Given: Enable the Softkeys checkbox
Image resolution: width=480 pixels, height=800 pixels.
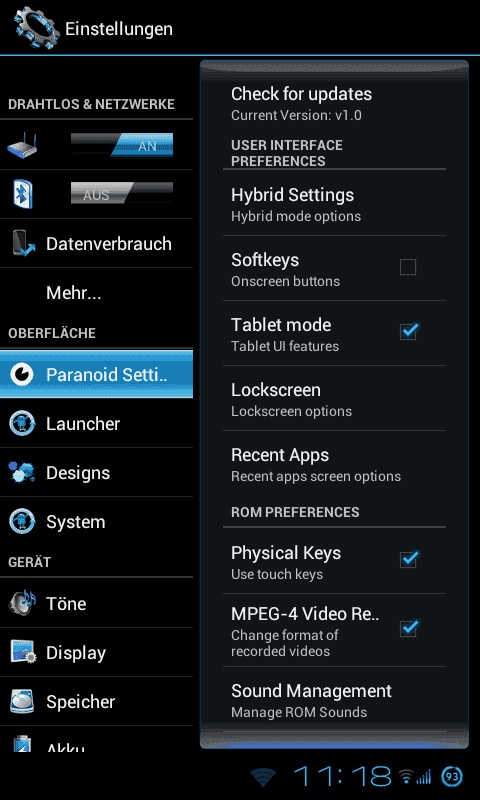Looking at the screenshot, I should pos(408,267).
